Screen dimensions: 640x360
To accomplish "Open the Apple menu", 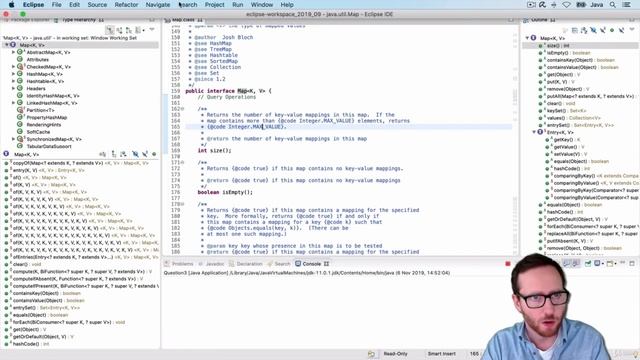I will pos(11,4).
